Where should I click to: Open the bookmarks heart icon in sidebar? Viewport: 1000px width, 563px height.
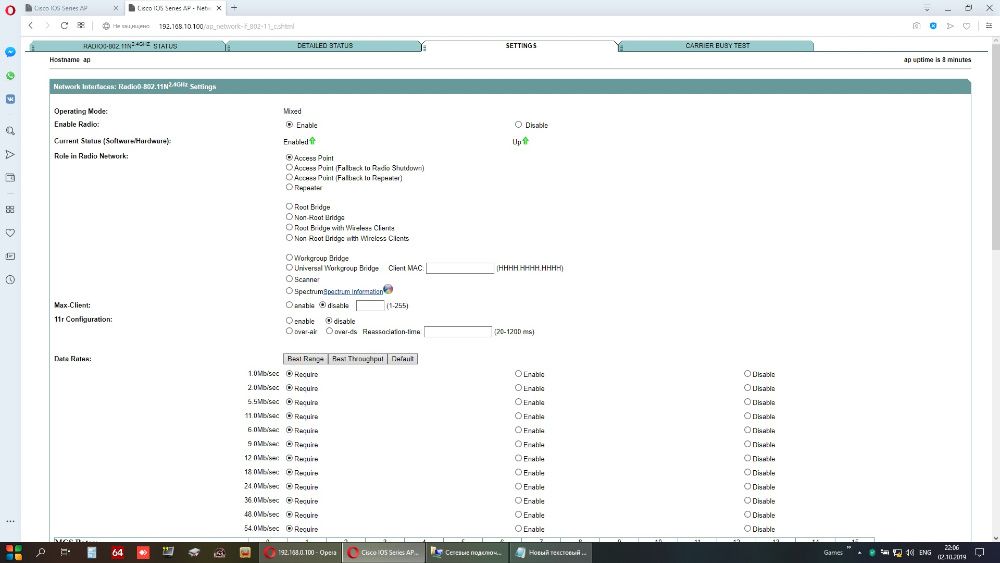point(10,233)
